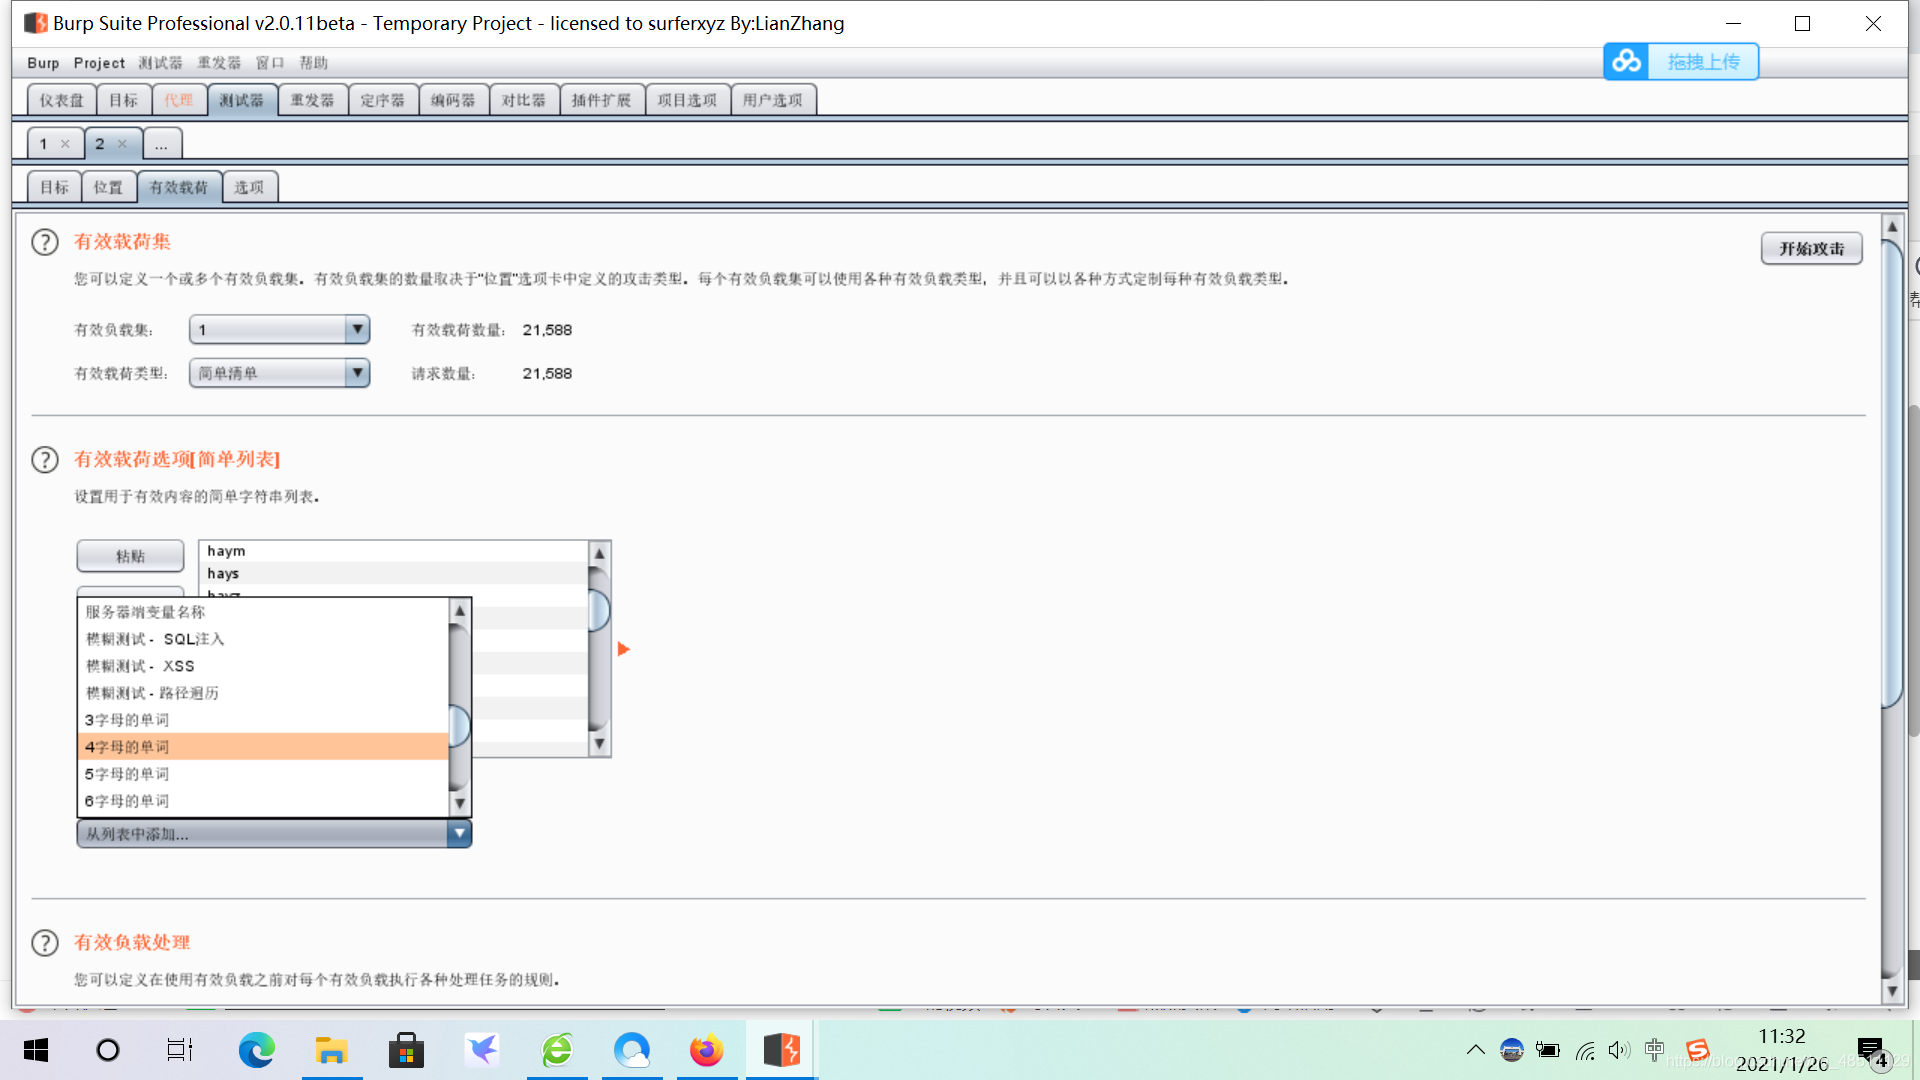Select 模糊测试 - SQL注入 option
This screenshot has width=1920, height=1080.
click(x=263, y=639)
